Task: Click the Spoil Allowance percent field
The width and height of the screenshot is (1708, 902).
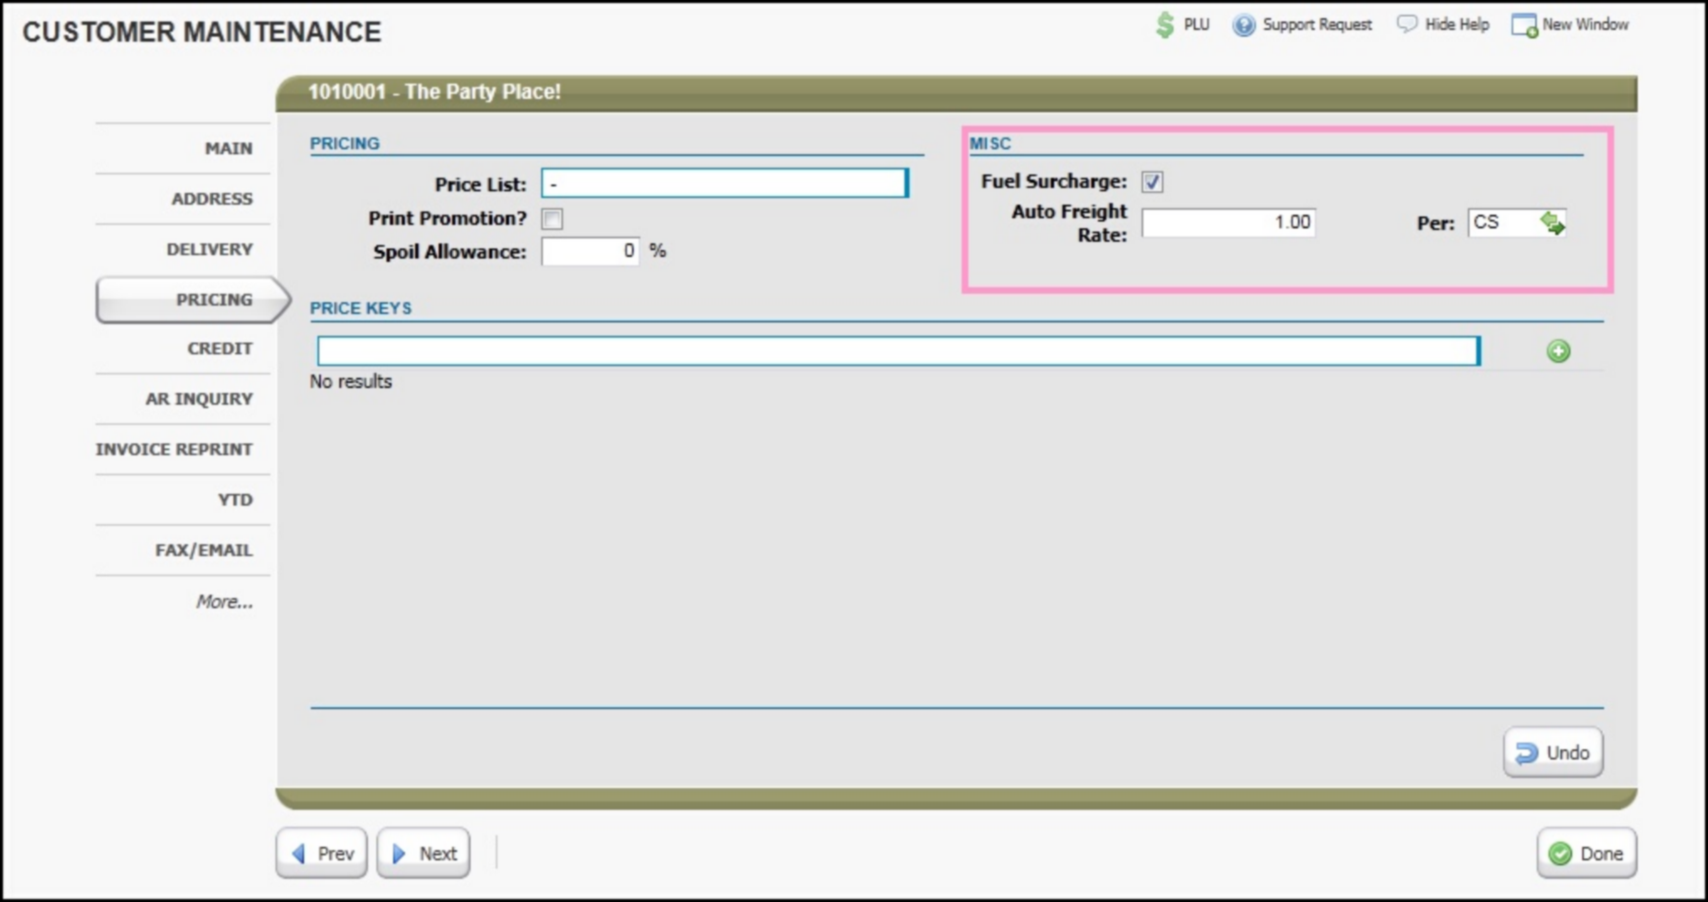Action: (590, 251)
